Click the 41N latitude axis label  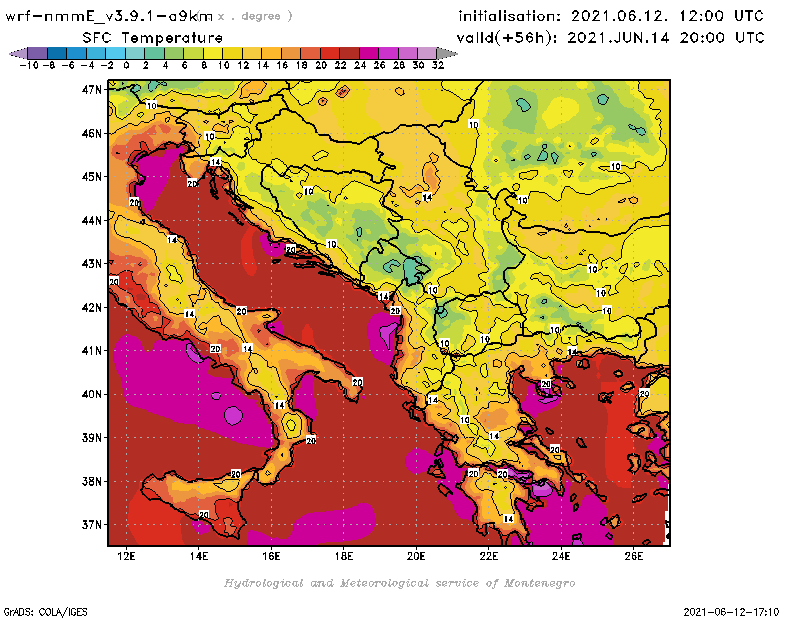(x=92, y=351)
